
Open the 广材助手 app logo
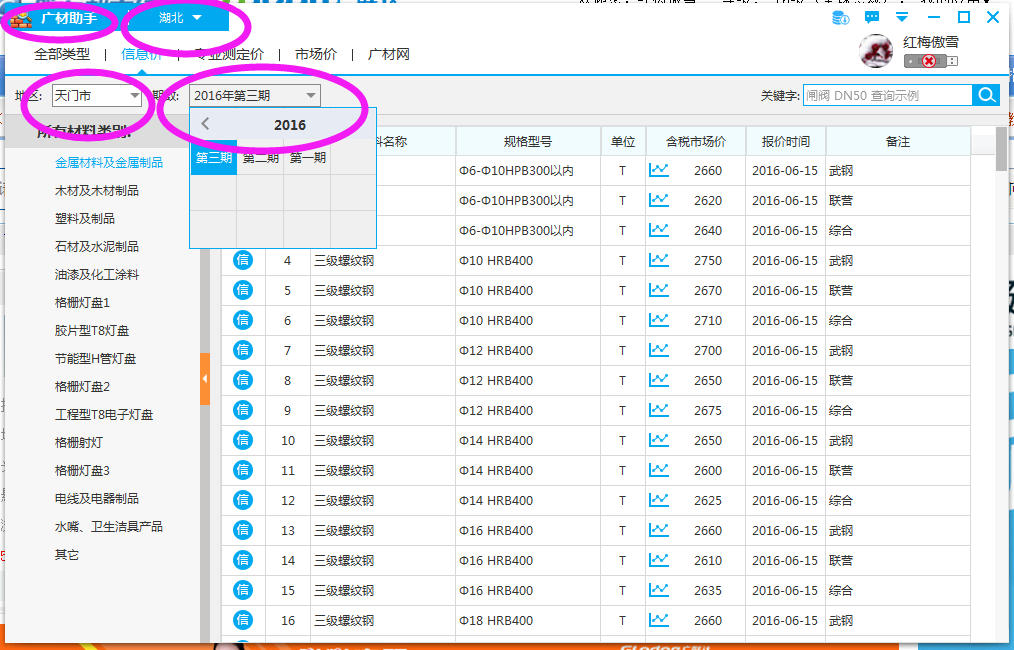tap(55, 18)
